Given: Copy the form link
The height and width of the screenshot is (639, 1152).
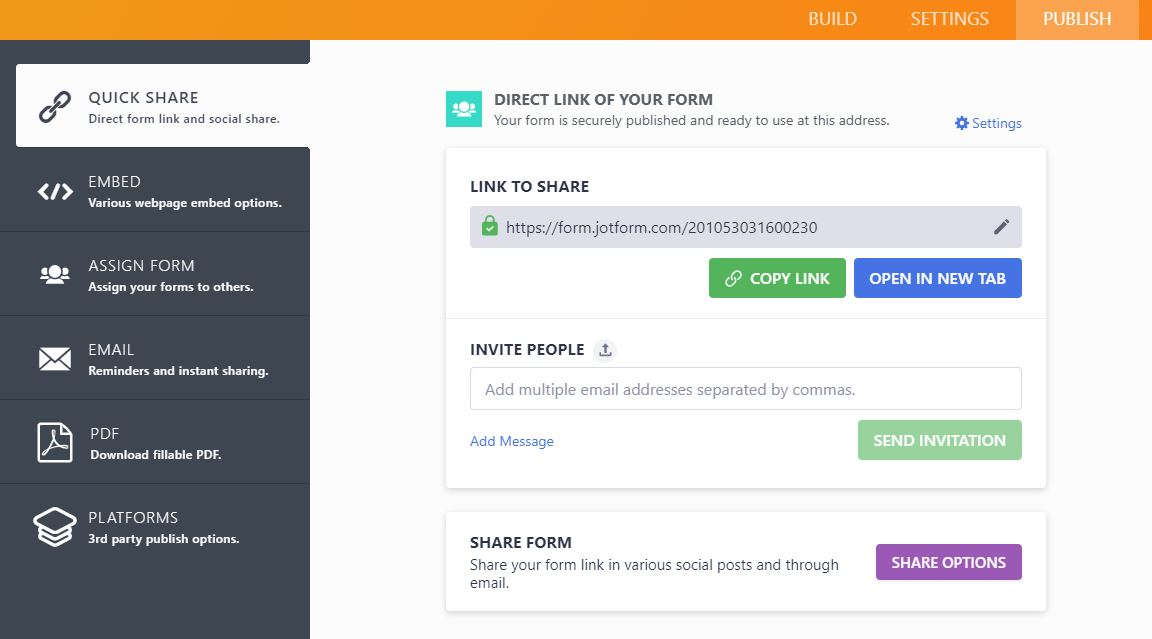Looking at the screenshot, I should 777,278.
